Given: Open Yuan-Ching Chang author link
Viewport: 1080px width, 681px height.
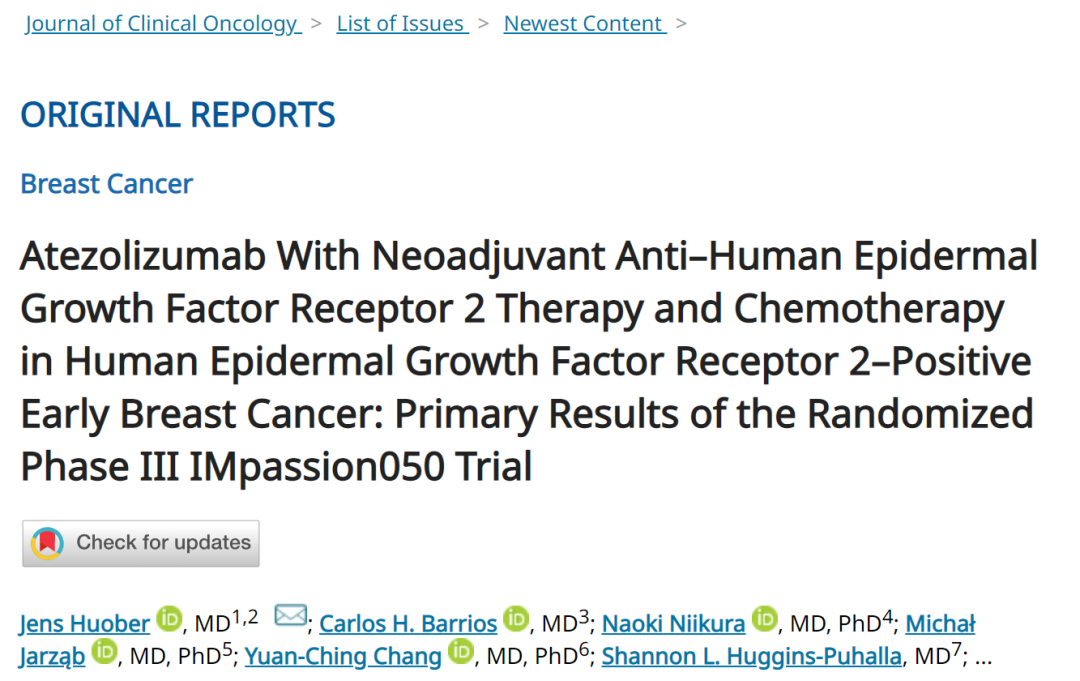Looking at the screenshot, I should tap(342, 657).
